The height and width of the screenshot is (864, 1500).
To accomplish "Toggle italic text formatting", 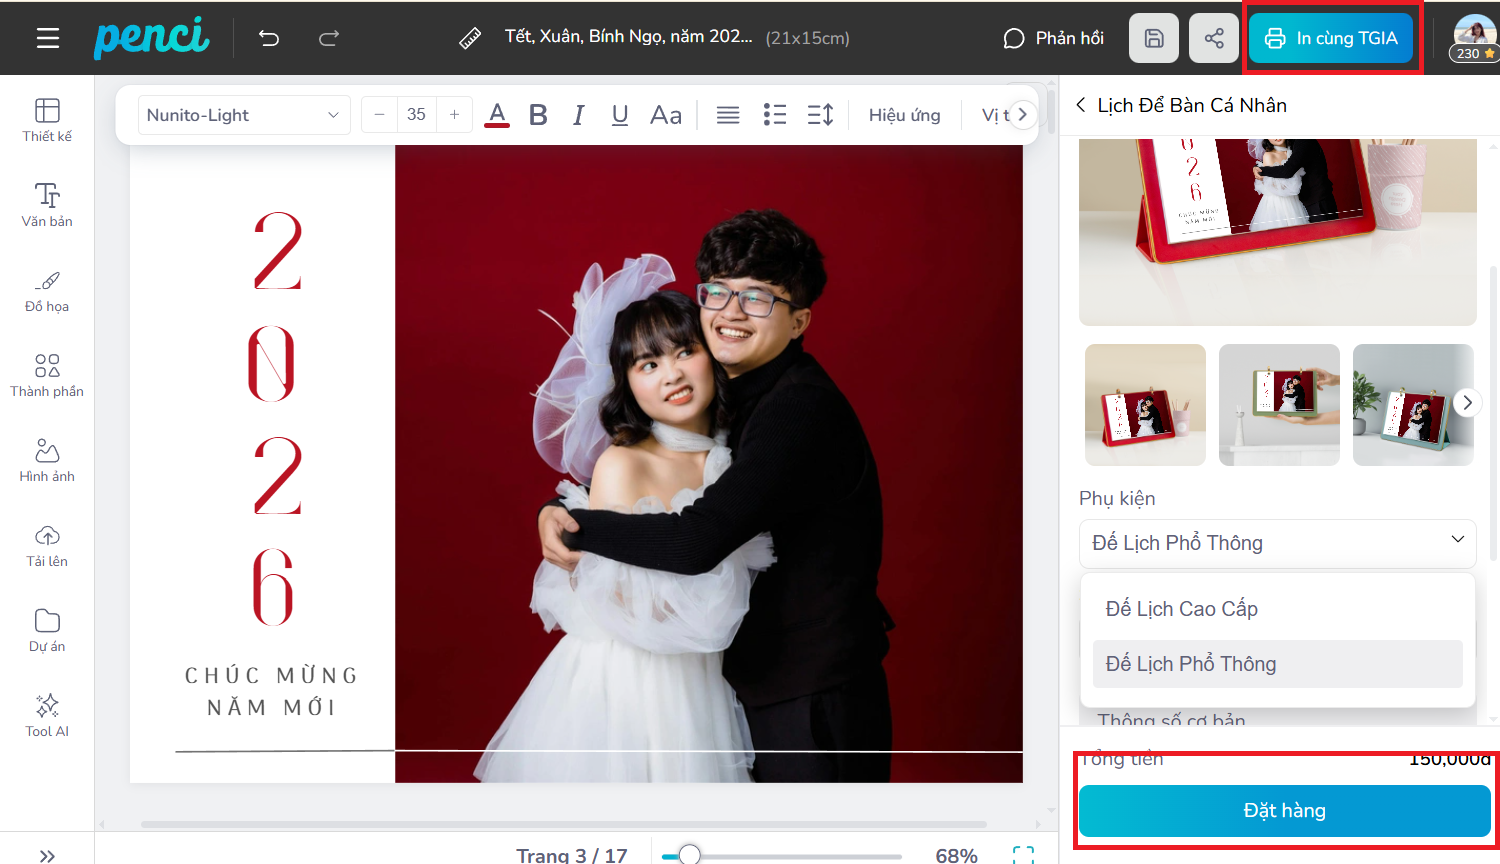I will click(578, 115).
